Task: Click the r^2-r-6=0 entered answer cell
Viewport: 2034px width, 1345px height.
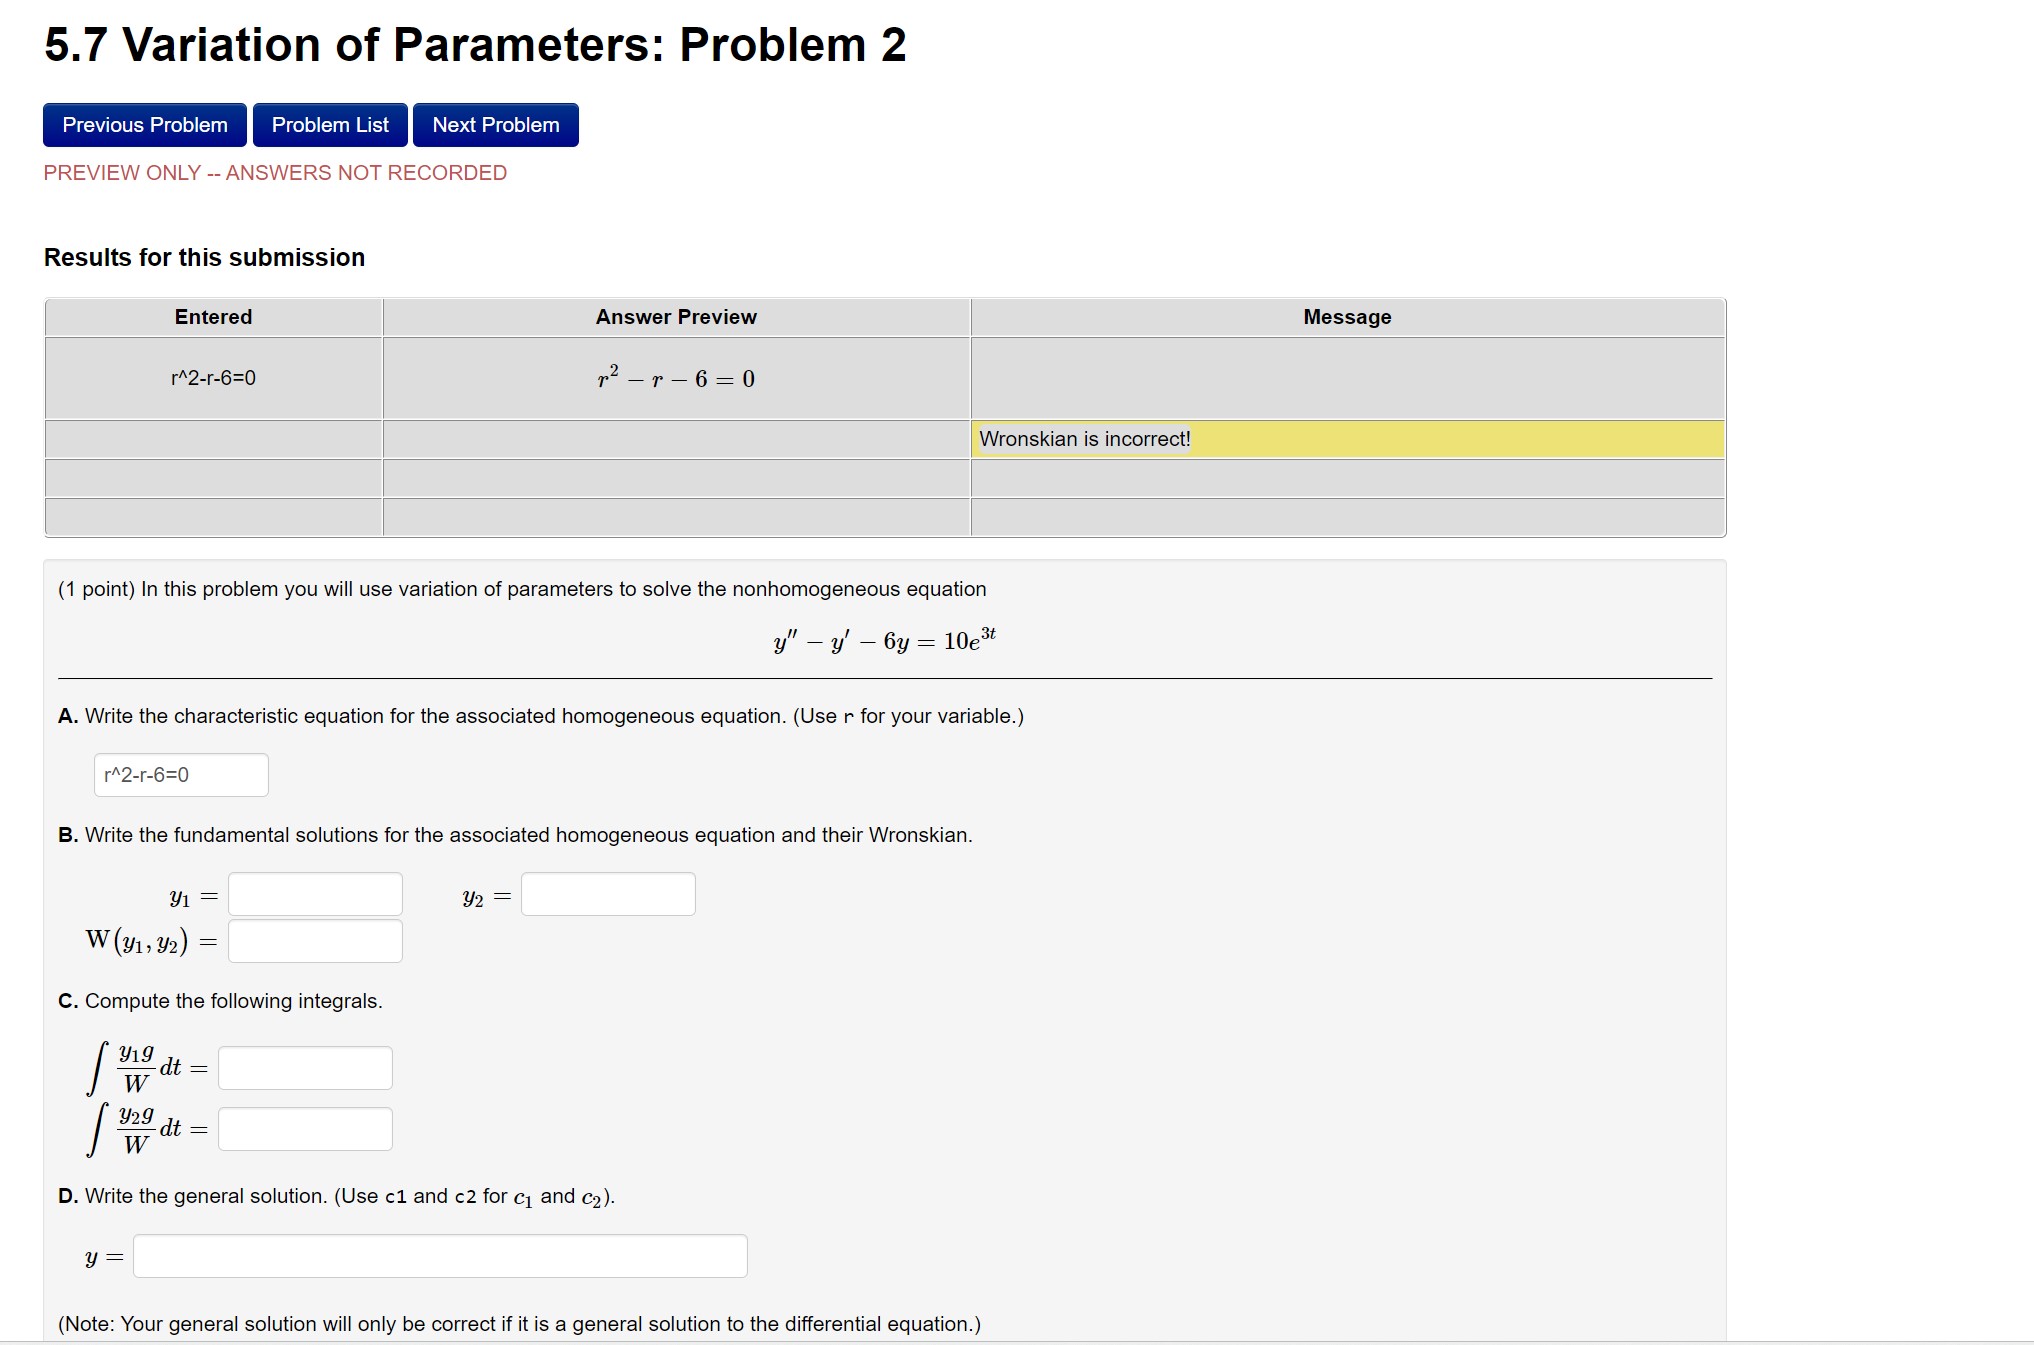Action: [x=212, y=378]
